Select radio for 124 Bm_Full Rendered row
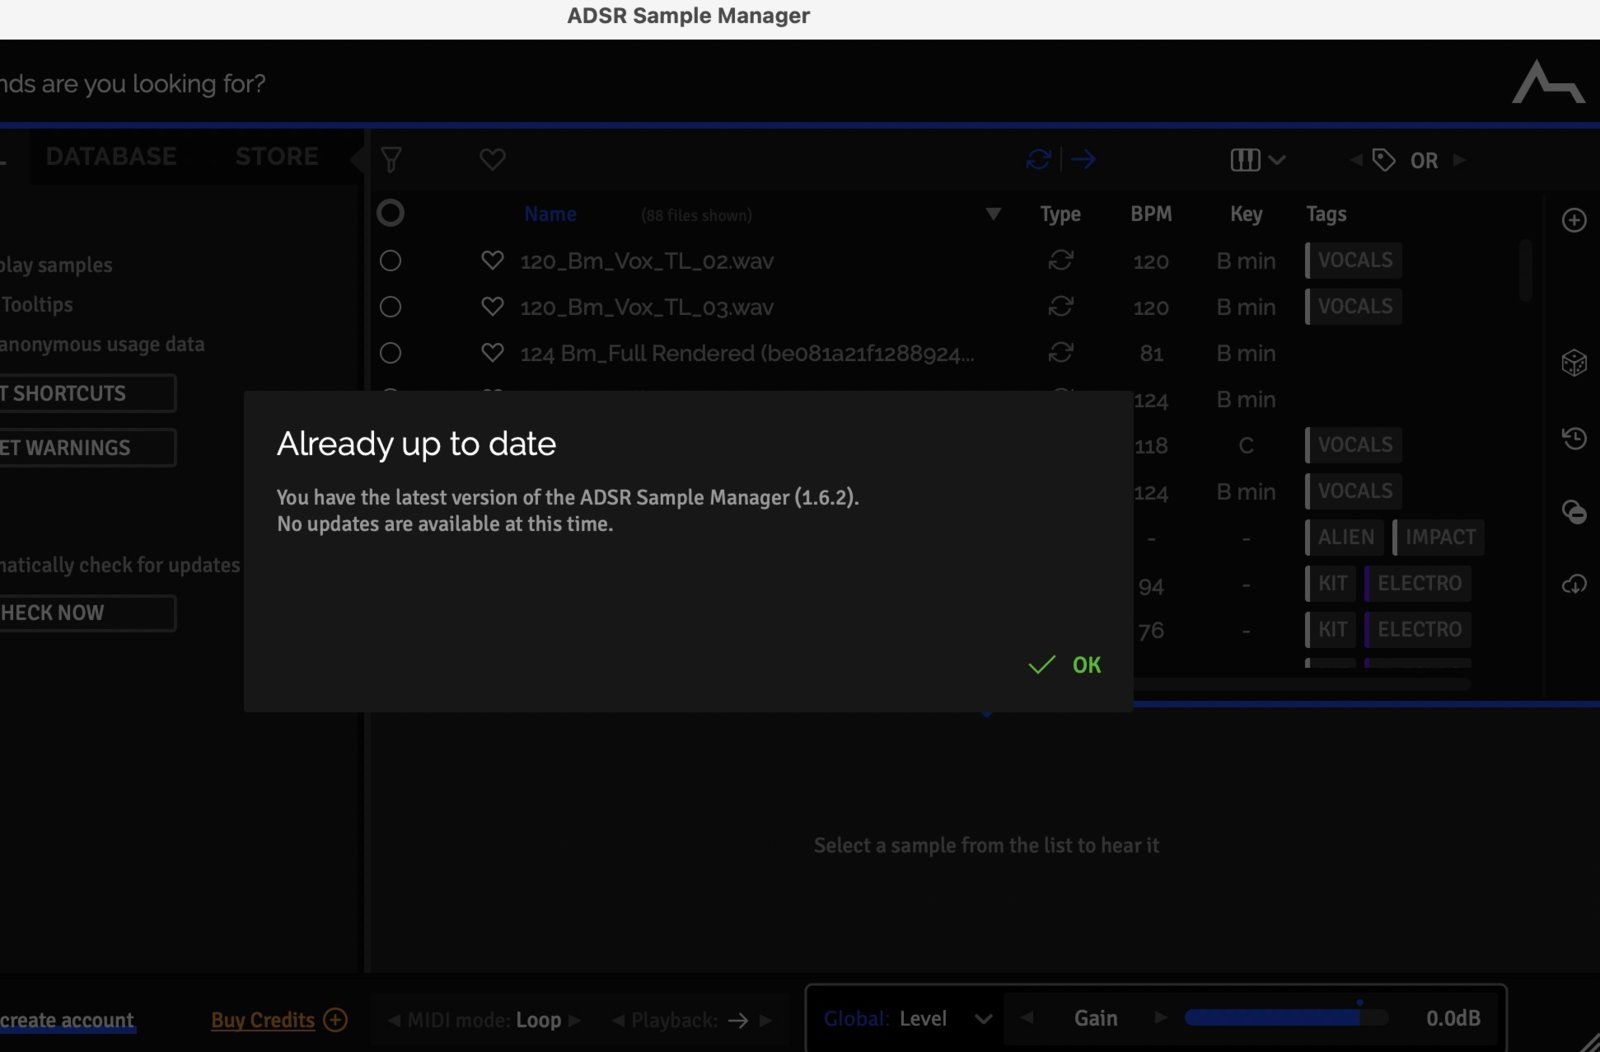Image resolution: width=1600 pixels, height=1052 pixels. coord(390,353)
